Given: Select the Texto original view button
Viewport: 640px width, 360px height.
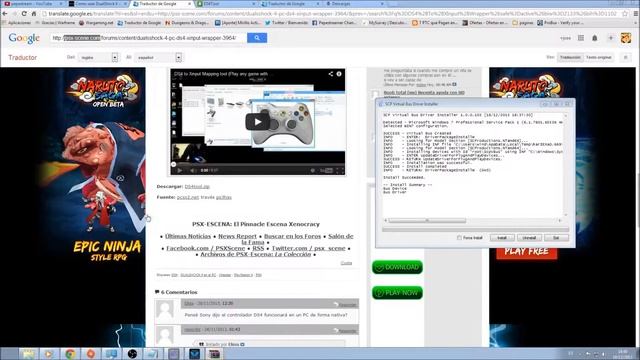Looking at the screenshot, I should coord(599,58).
